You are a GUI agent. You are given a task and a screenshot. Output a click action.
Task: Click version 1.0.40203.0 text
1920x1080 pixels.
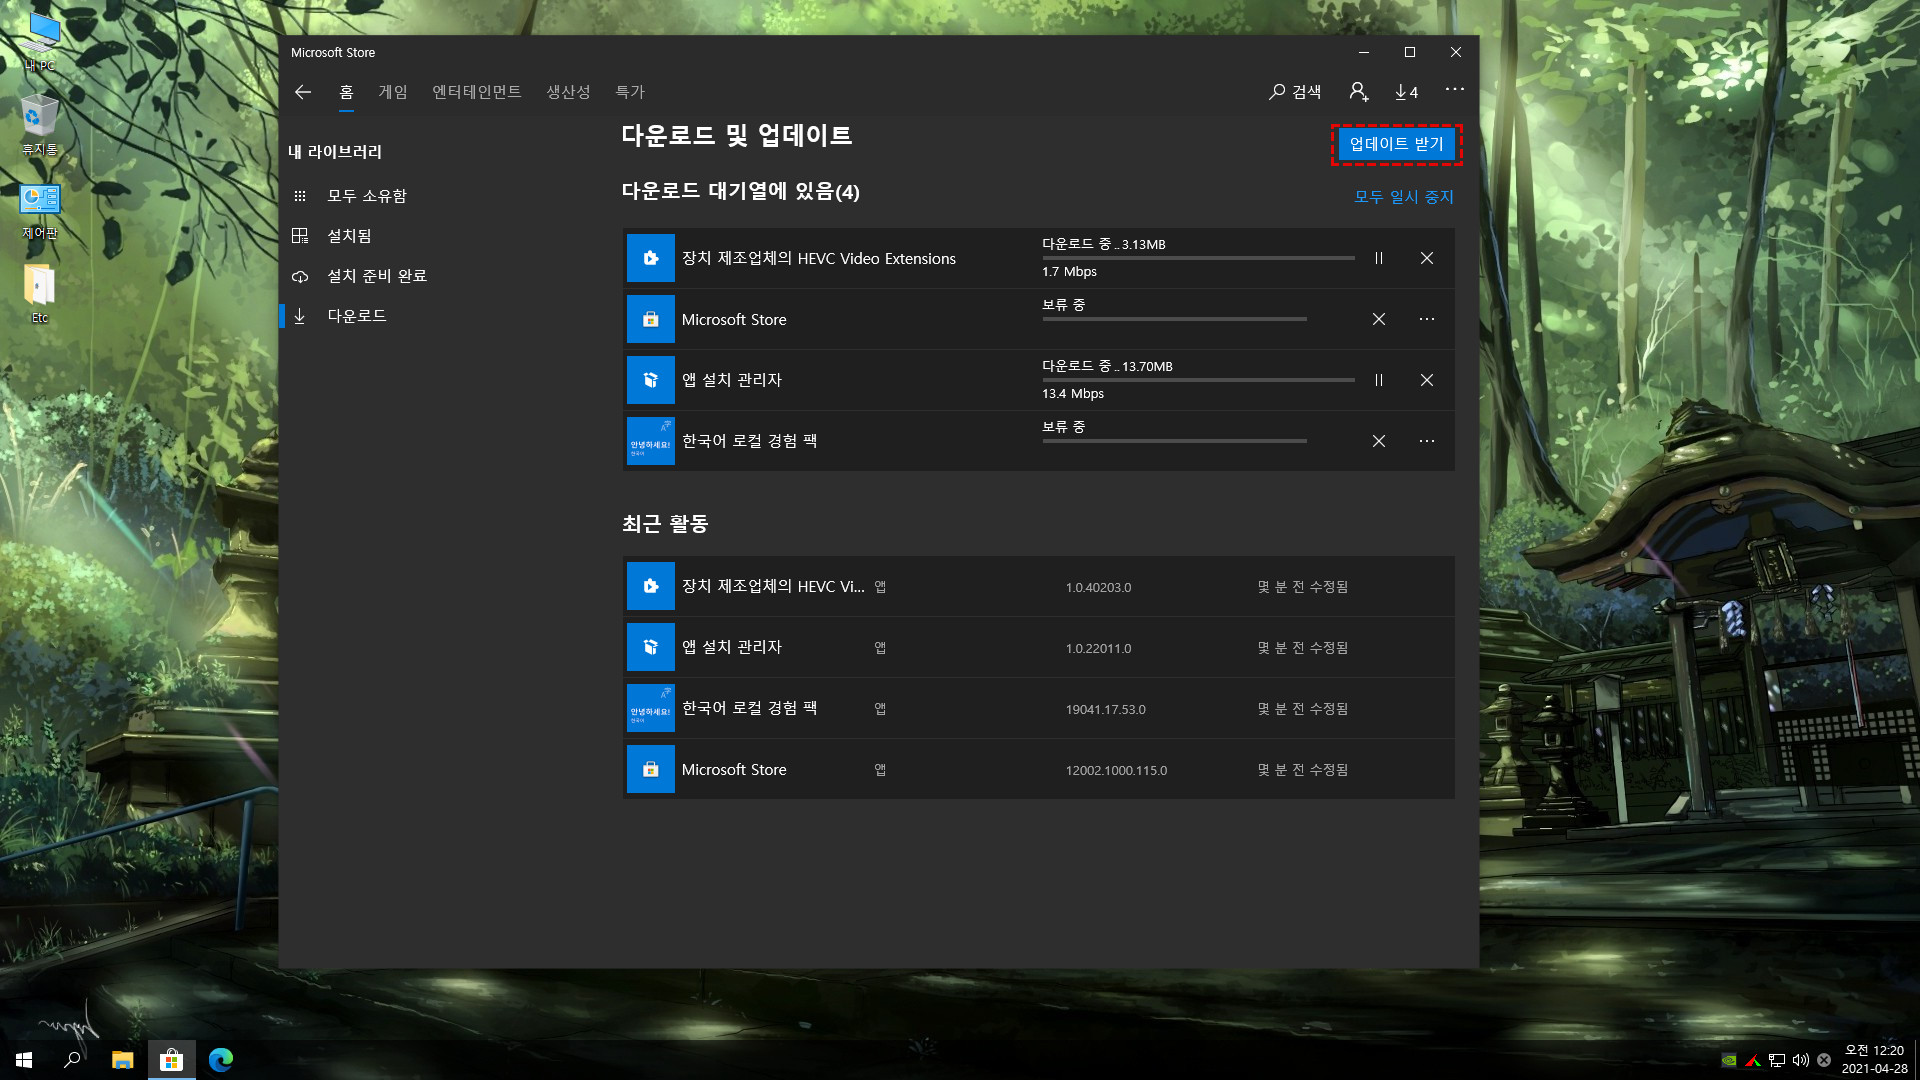1098,587
